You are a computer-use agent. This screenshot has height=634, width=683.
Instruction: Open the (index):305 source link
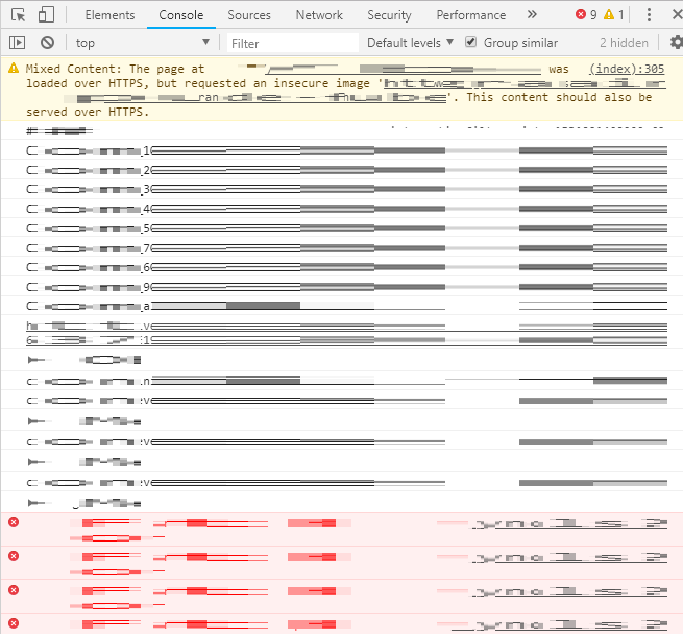pyautogui.click(x=626, y=69)
